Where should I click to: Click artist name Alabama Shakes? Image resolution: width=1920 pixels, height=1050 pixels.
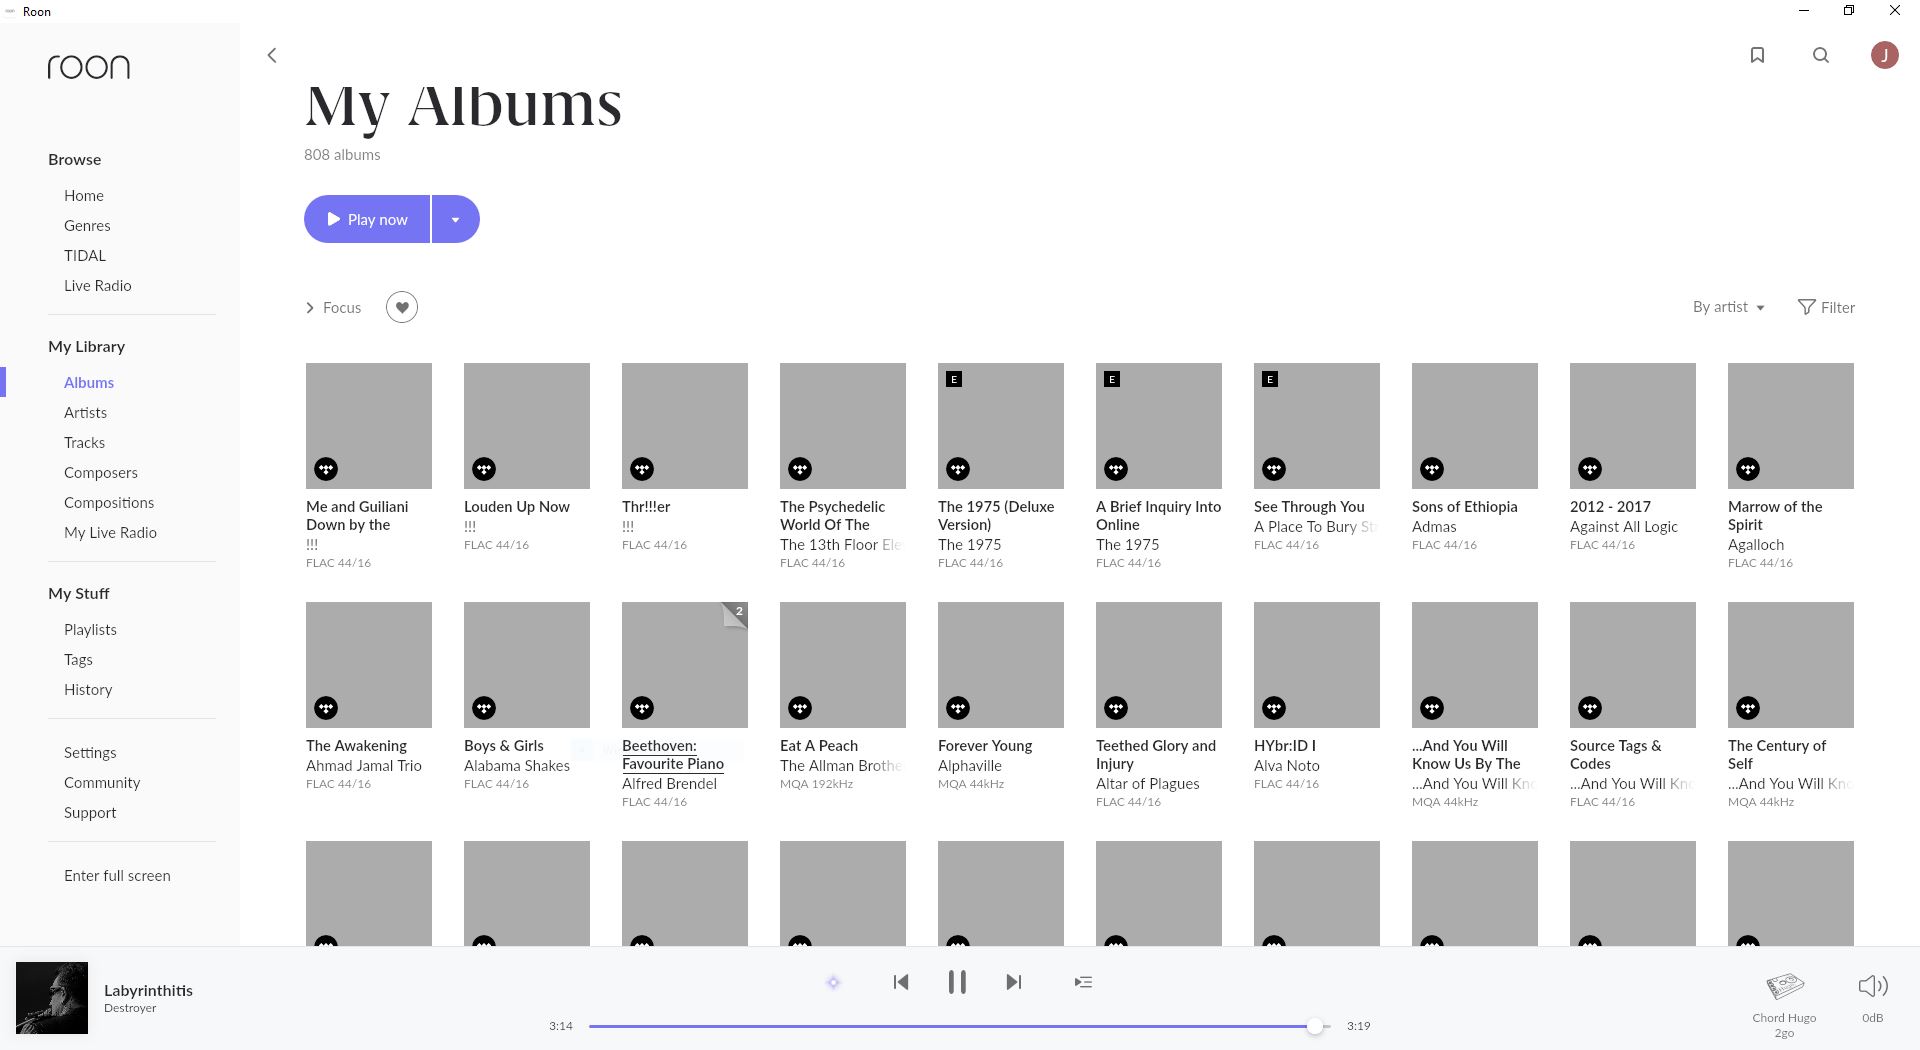pos(517,765)
